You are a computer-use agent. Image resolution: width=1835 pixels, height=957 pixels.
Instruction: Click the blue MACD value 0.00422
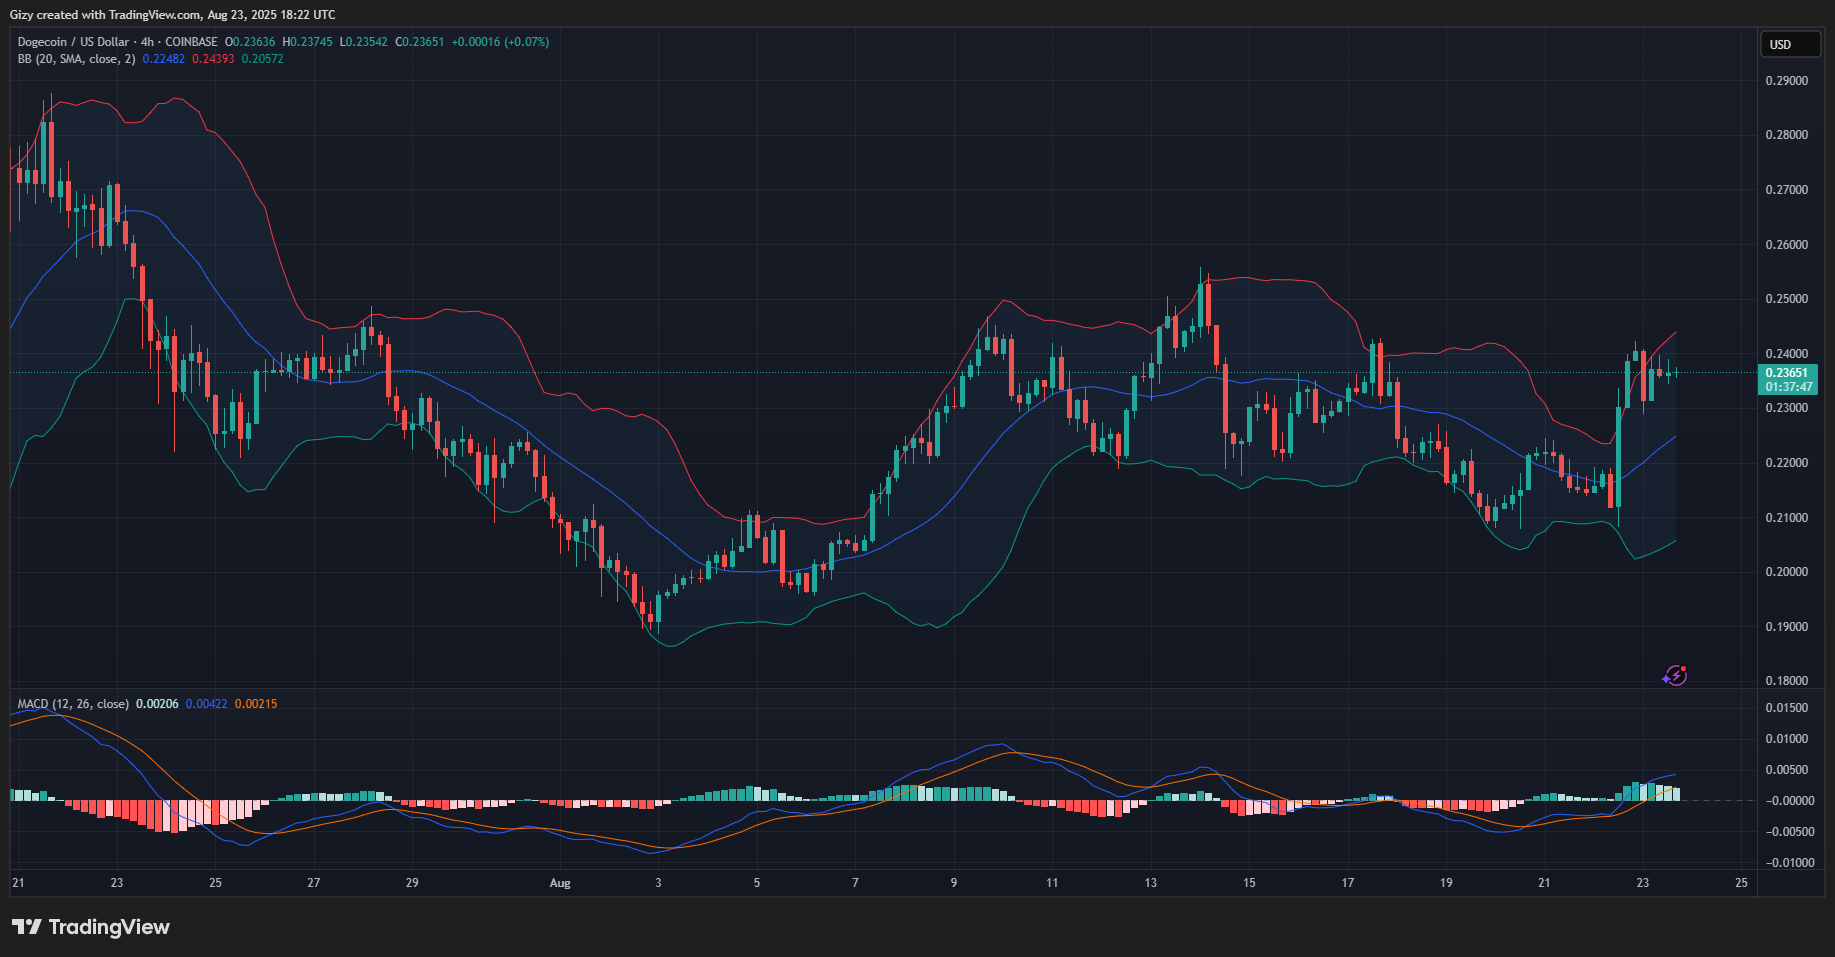point(206,704)
